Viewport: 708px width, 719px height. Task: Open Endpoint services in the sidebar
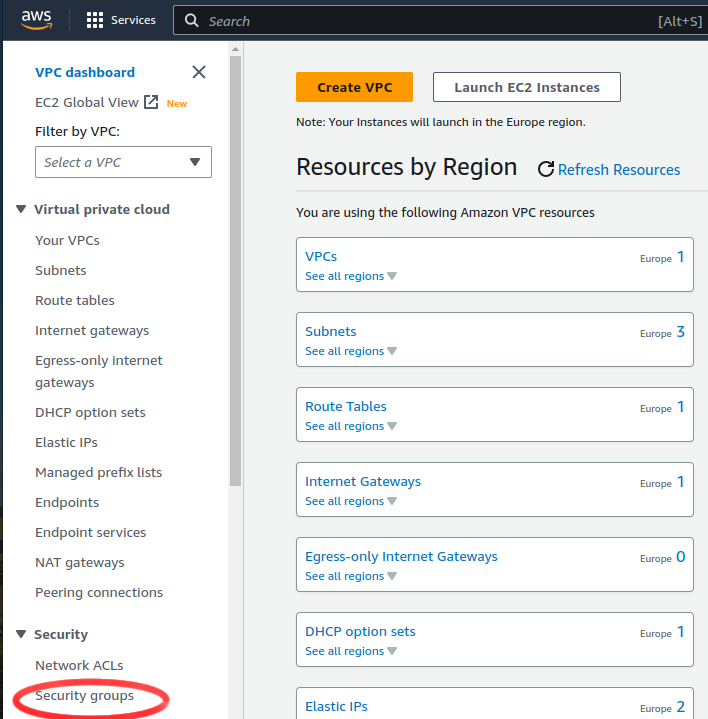click(x=91, y=532)
